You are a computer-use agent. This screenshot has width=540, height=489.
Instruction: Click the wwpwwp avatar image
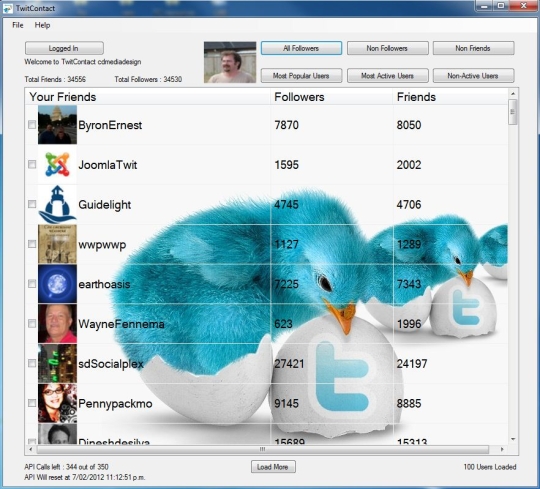[57, 244]
